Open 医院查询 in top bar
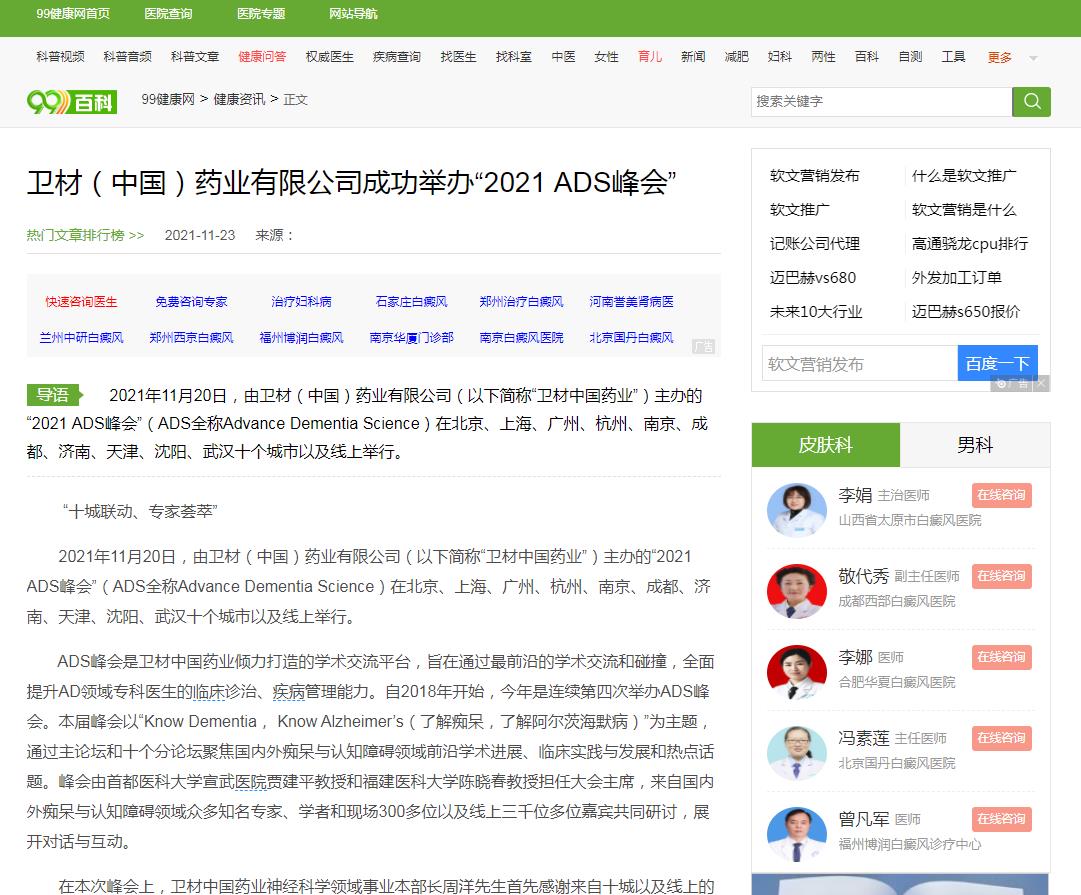 click(168, 14)
